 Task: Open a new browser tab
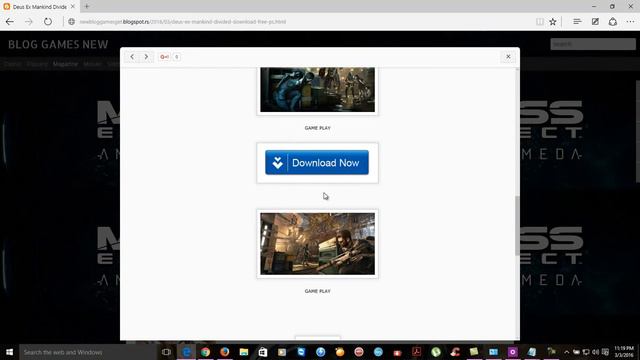87,6
